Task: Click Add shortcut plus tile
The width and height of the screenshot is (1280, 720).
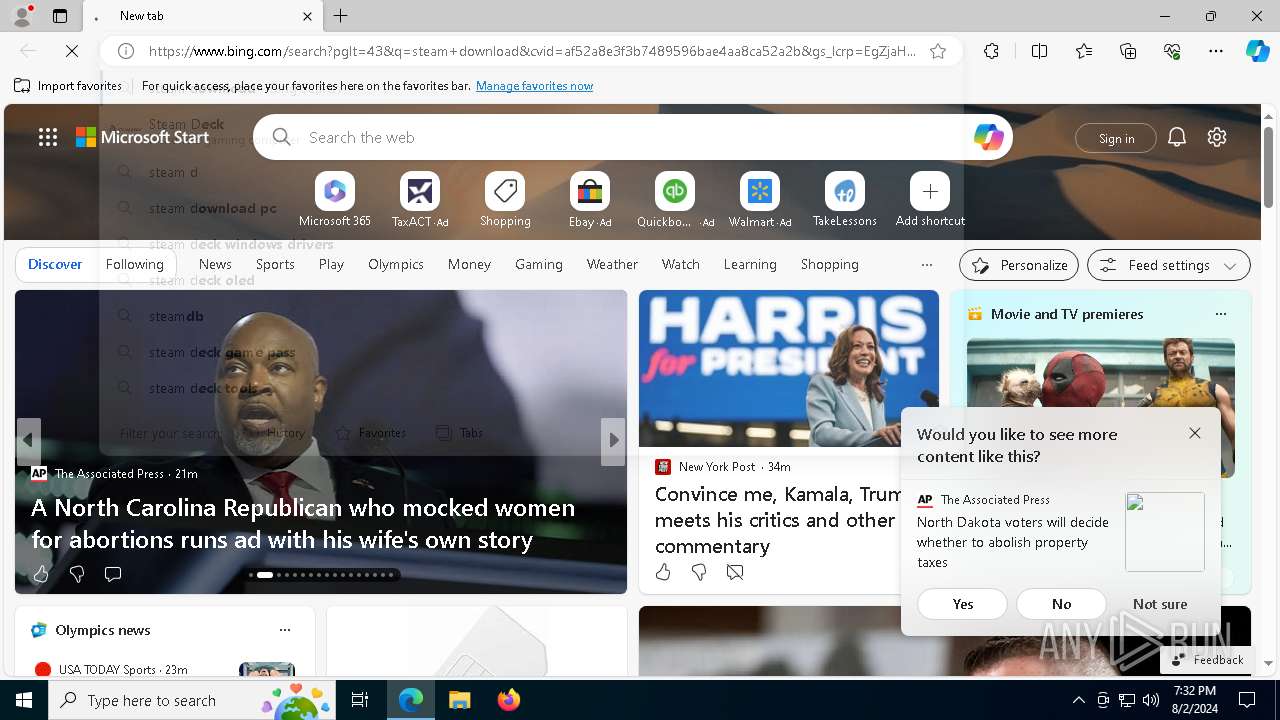Action: 930,200
